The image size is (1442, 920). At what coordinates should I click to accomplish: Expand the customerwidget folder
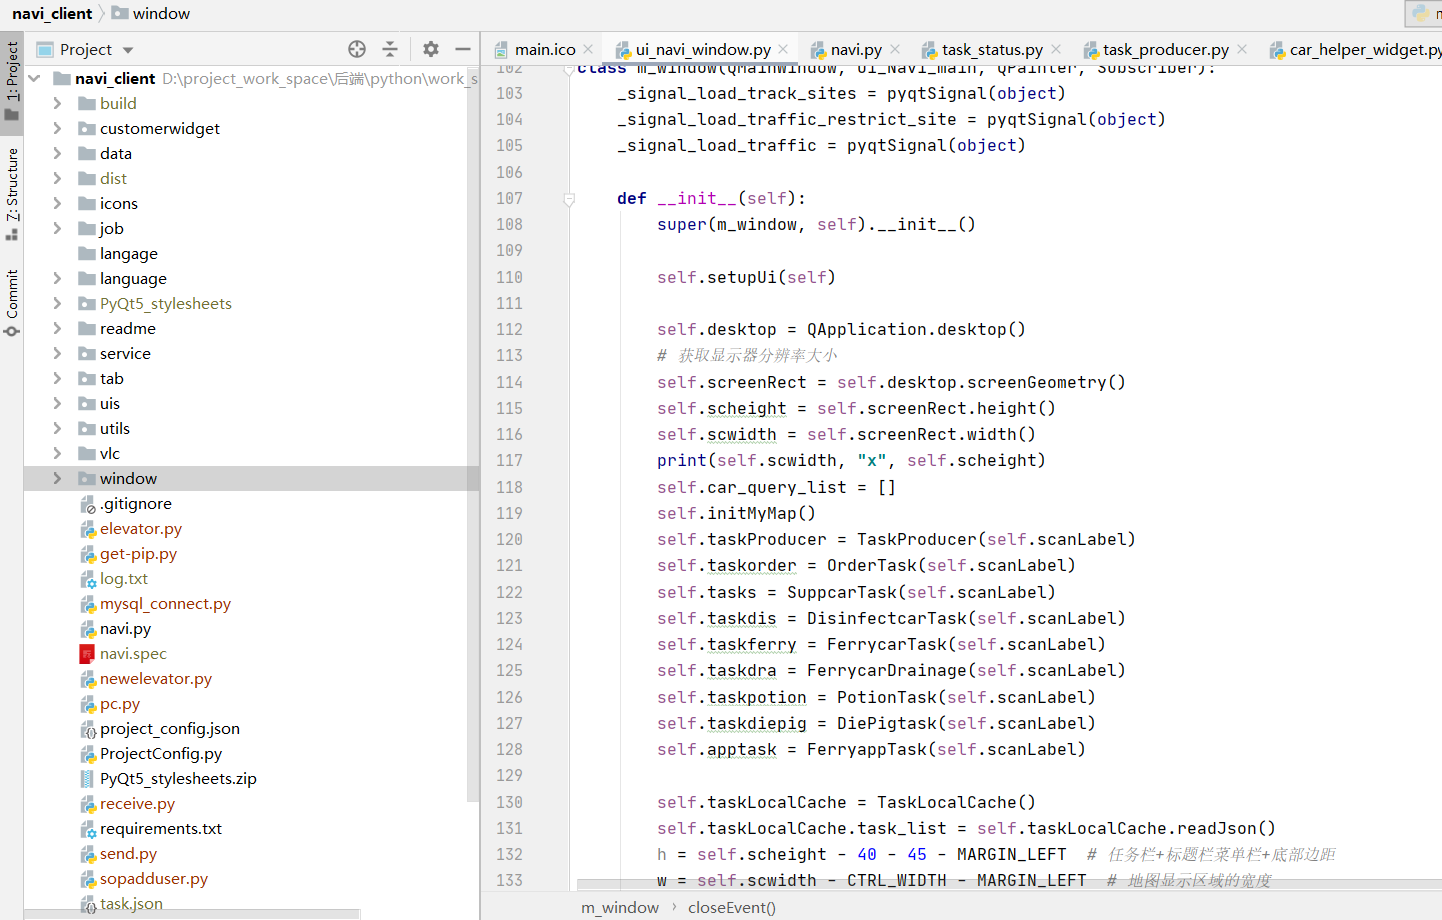(57, 128)
